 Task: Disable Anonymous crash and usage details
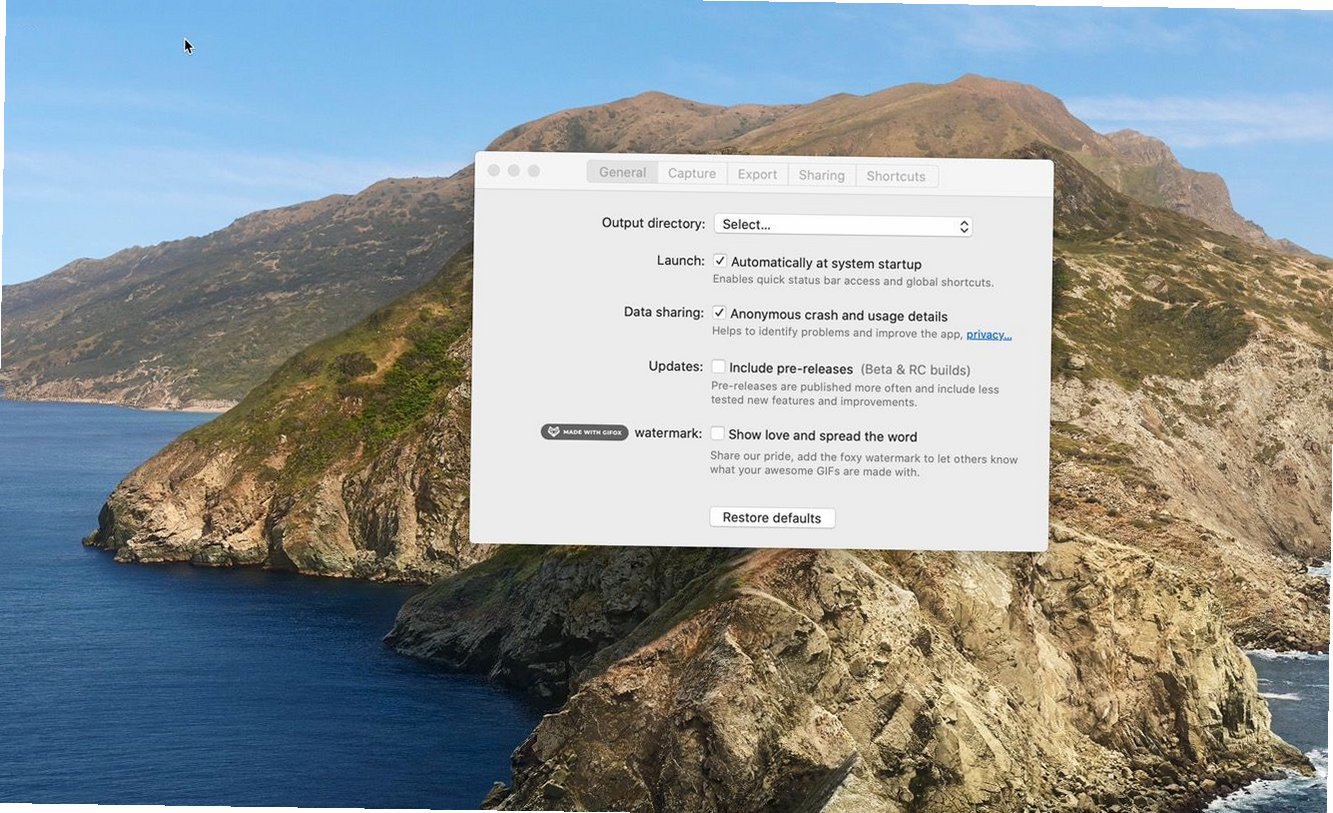(719, 313)
